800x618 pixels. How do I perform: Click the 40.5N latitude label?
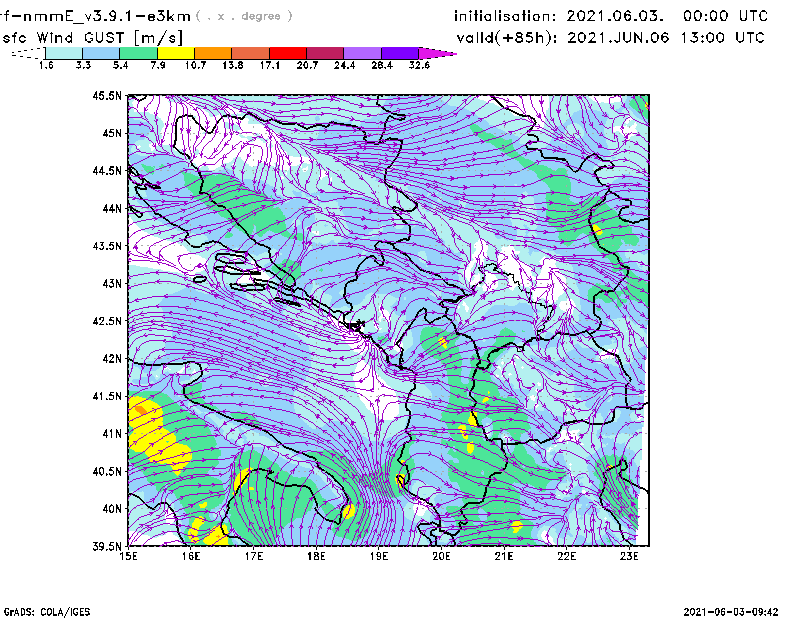coord(107,472)
